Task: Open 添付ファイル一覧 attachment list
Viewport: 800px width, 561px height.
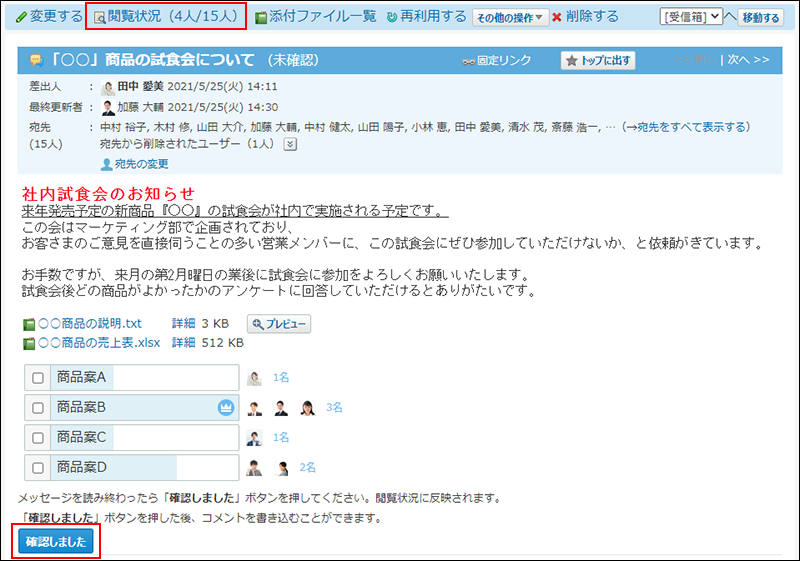Action: coord(316,16)
